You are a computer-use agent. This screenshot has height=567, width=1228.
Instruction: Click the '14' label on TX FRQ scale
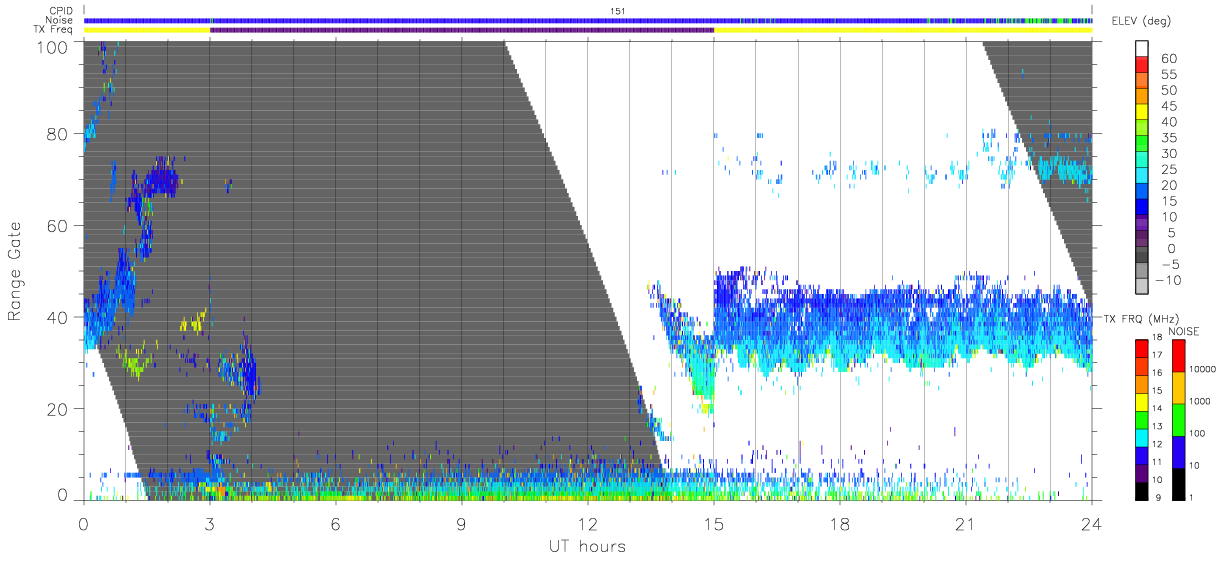tap(1157, 408)
